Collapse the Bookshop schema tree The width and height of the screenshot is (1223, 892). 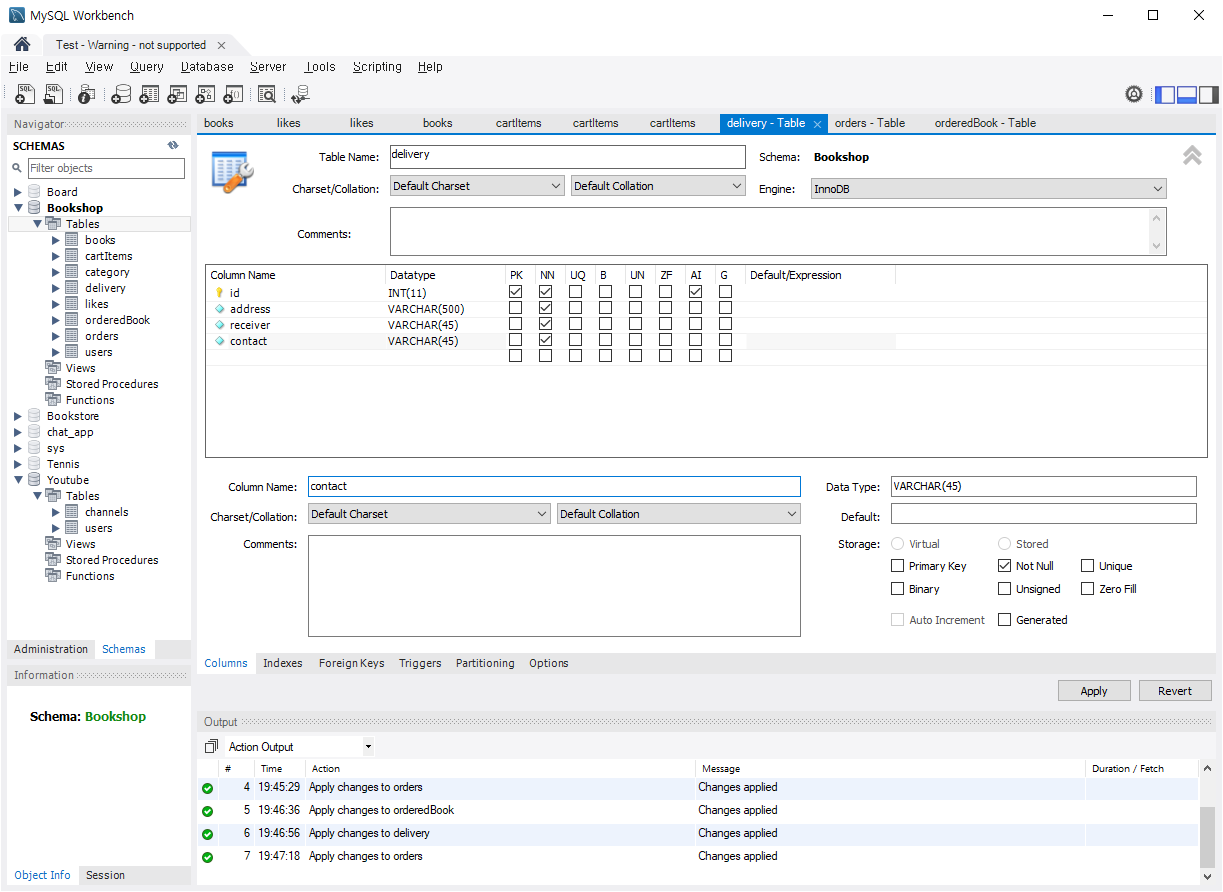coord(18,208)
